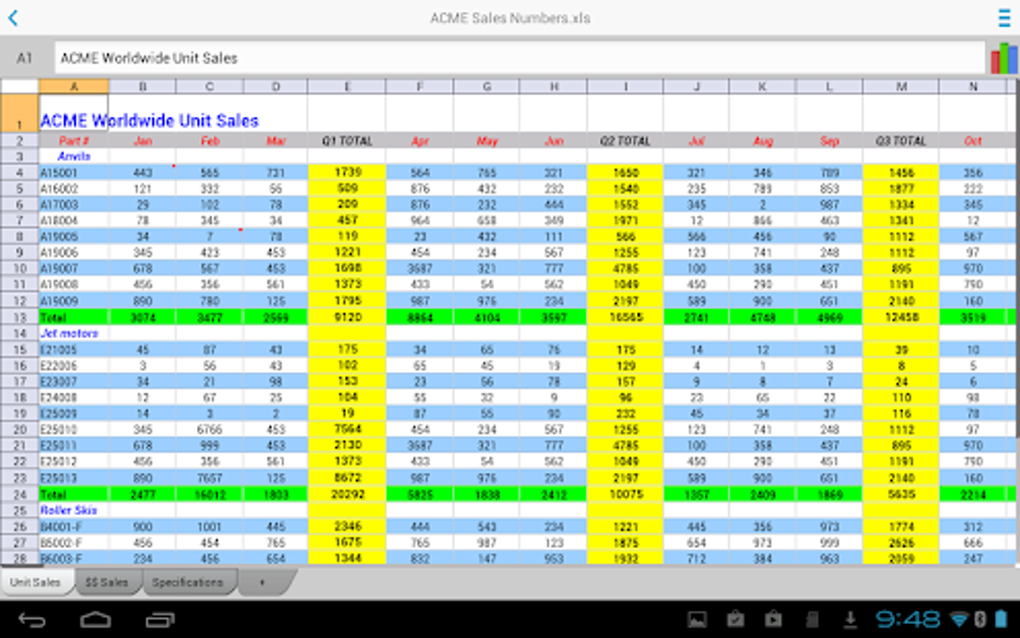This screenshot has width=1020, height=638.
Task: Select column I header
Action: point(625,86)
